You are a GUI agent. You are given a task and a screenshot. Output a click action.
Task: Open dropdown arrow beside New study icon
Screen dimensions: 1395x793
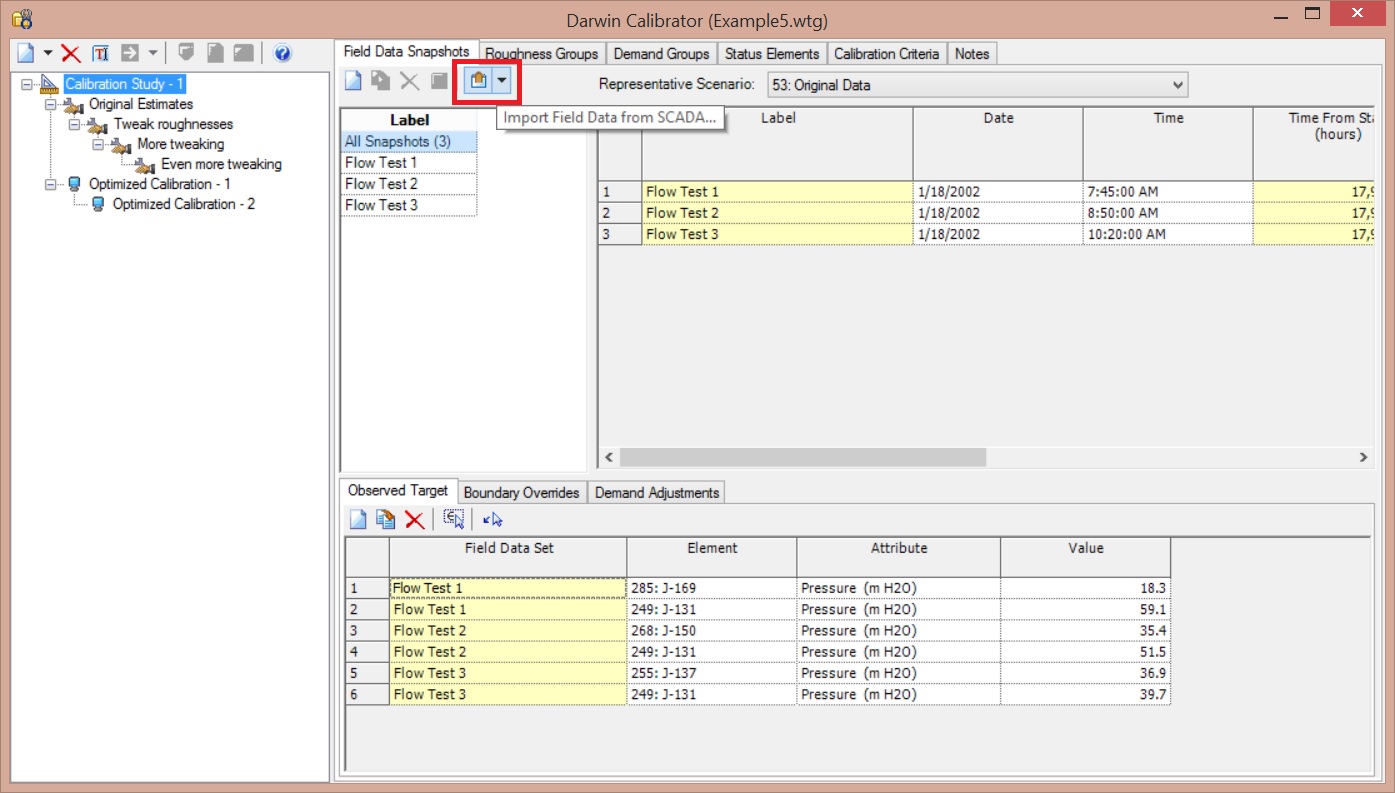[x=47, y=54]
